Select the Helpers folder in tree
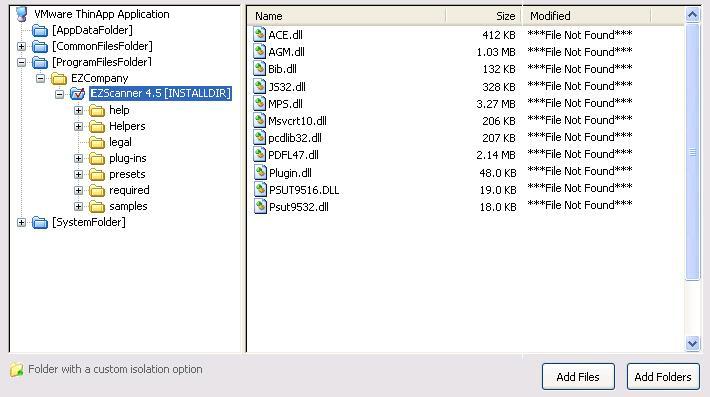Image resolution: width=710 pixels, height=397 pixels. pyautogui.click(x=127, y=126)
